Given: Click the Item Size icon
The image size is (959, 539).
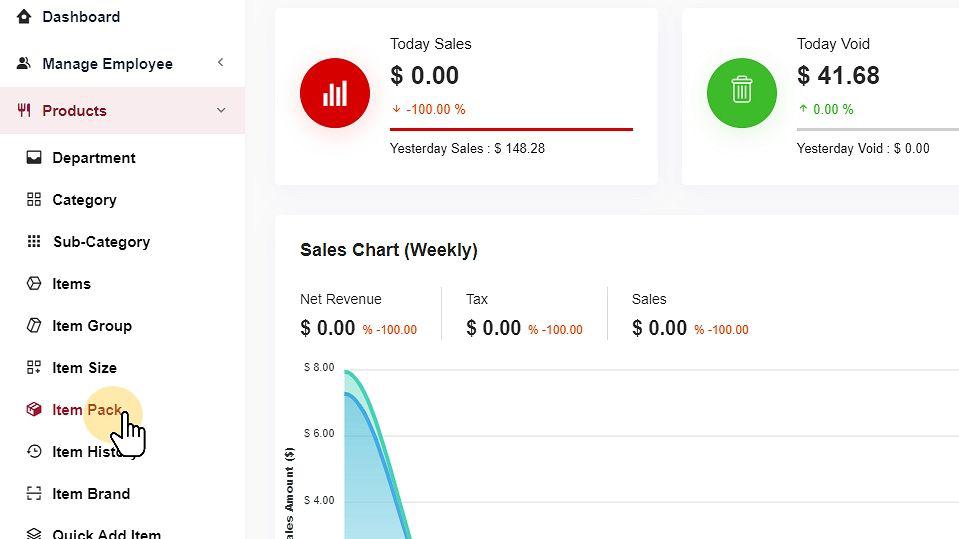Looking at the screenshot, I should [34, 368].
